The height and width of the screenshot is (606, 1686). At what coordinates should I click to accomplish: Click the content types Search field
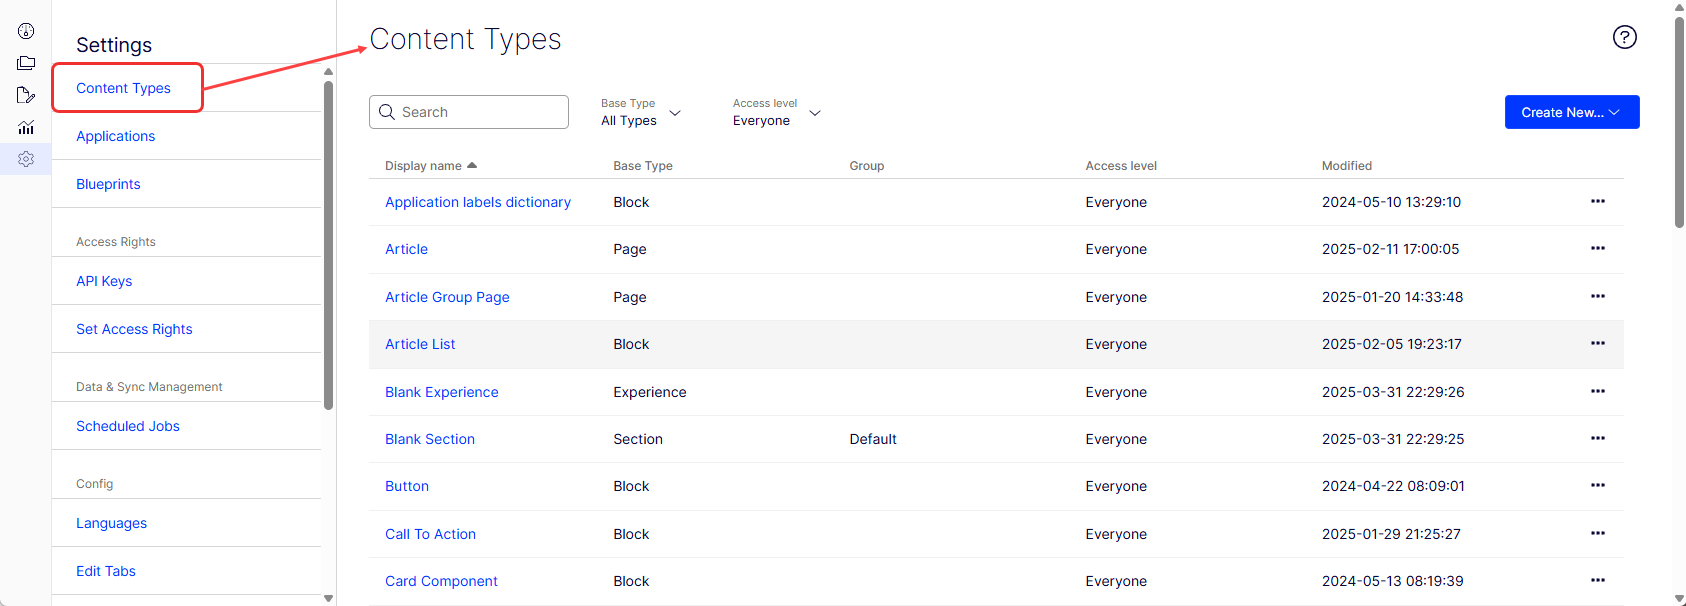[x=469, y=112]
